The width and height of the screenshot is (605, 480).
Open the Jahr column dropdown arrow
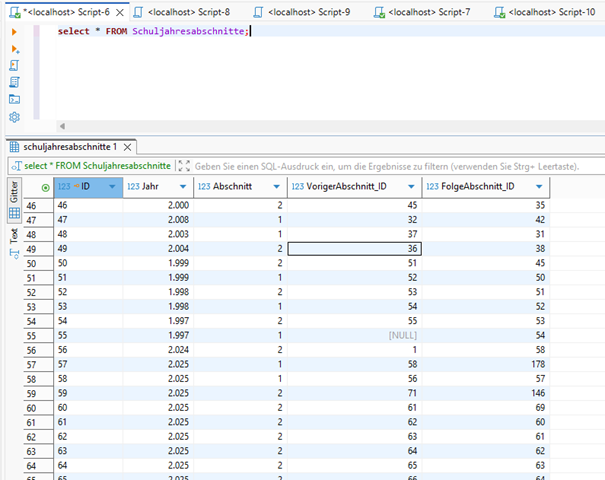point(182,187)
